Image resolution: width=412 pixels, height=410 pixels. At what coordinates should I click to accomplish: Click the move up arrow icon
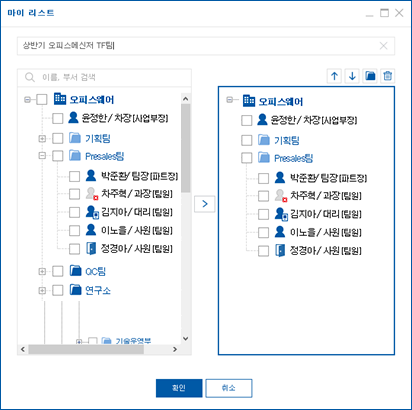pyautogui.click(x=334, y=76)
